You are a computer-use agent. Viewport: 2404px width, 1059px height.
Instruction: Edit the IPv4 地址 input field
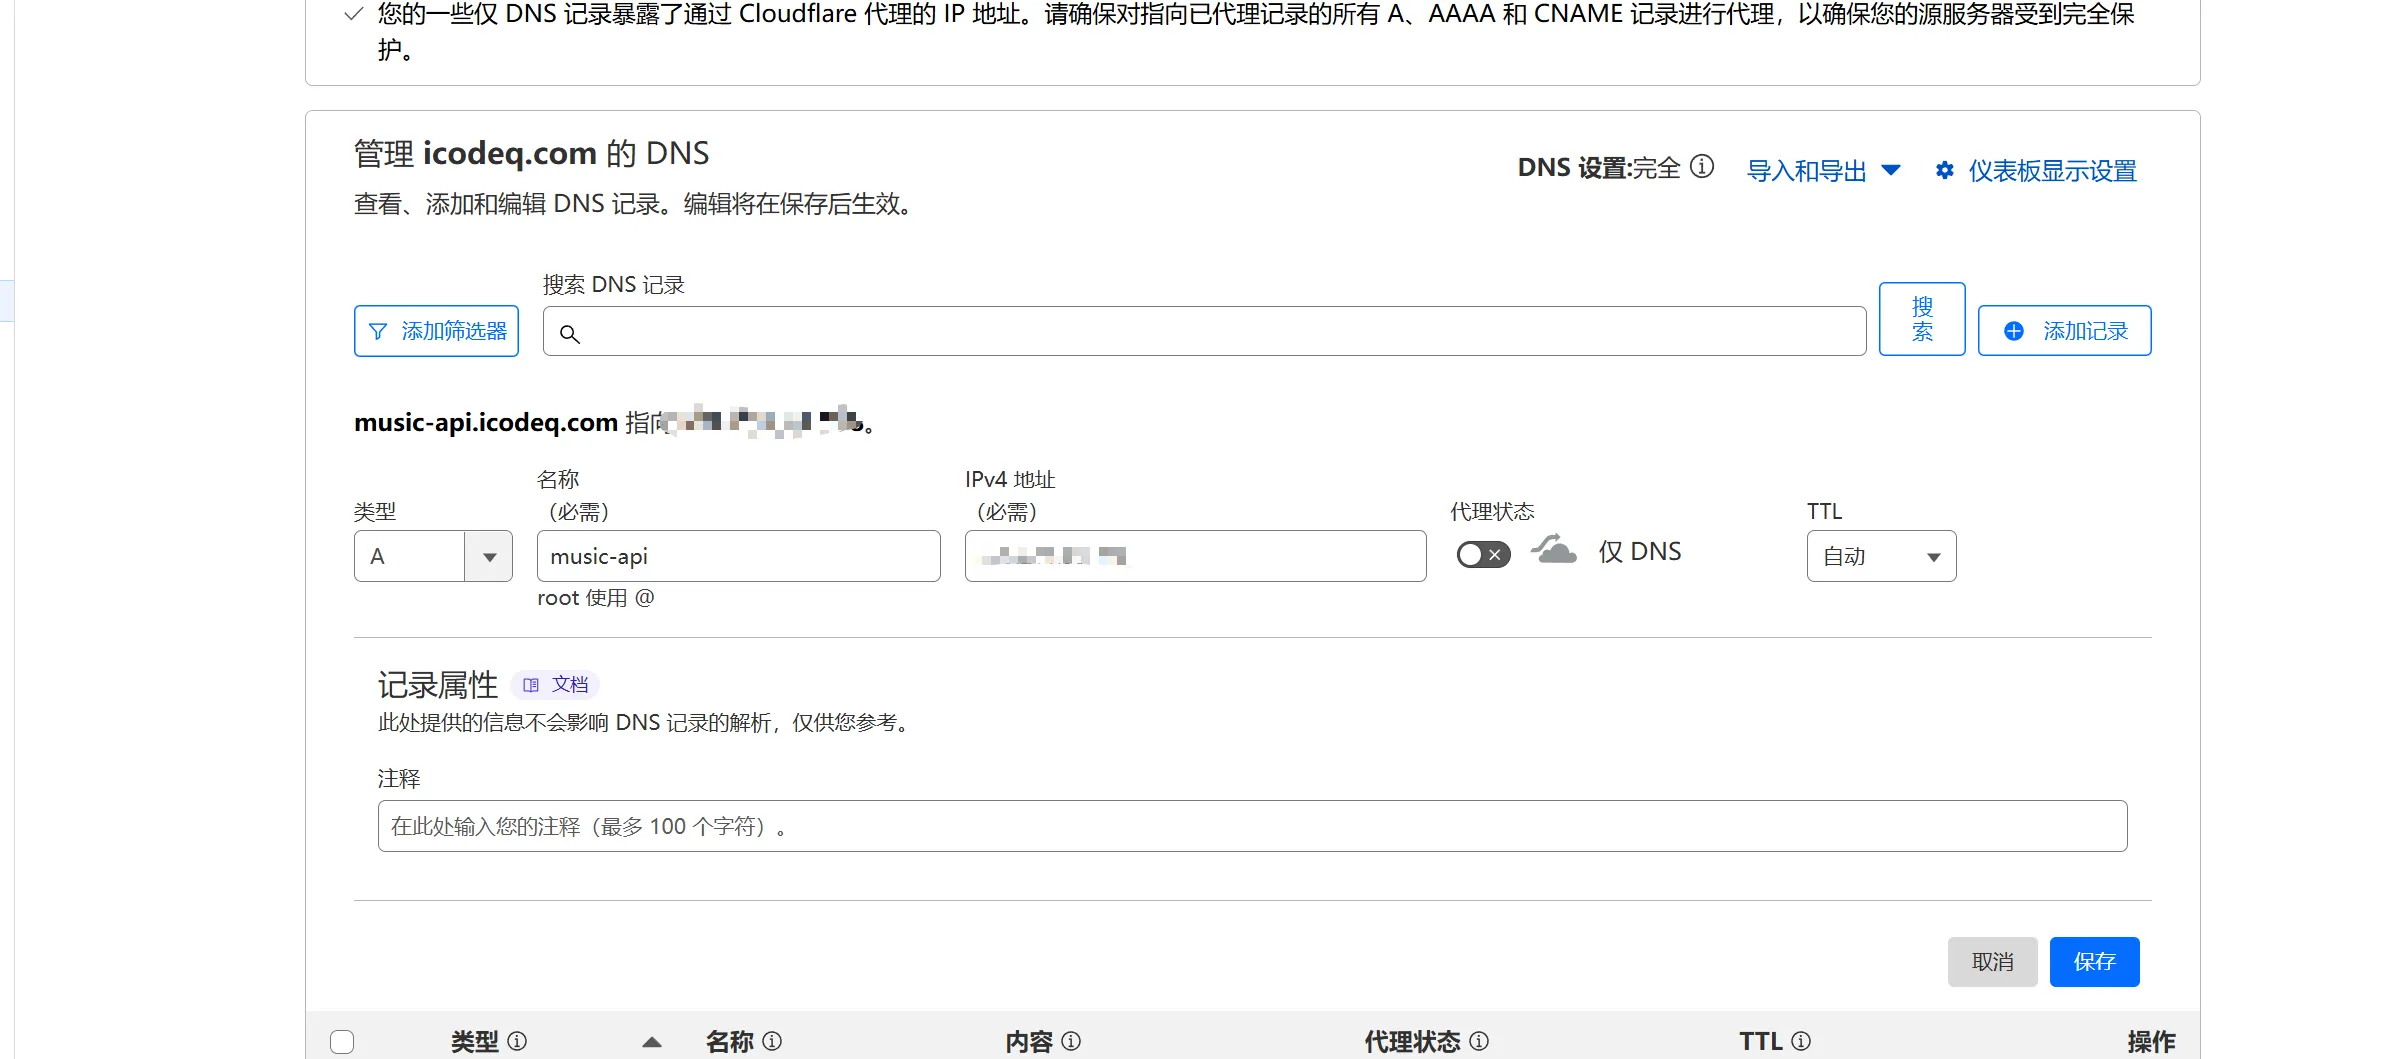(1195, 556)
